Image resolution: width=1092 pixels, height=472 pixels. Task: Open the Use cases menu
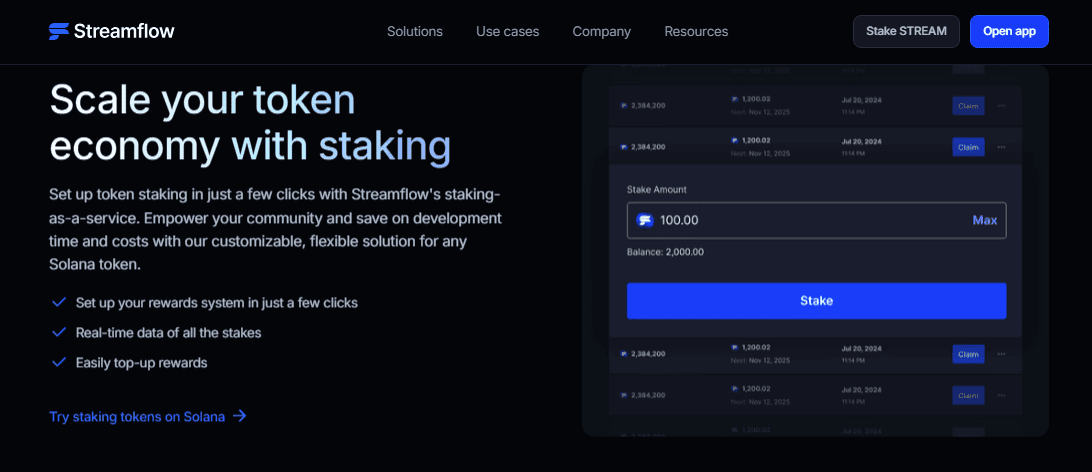click(508, 31)
